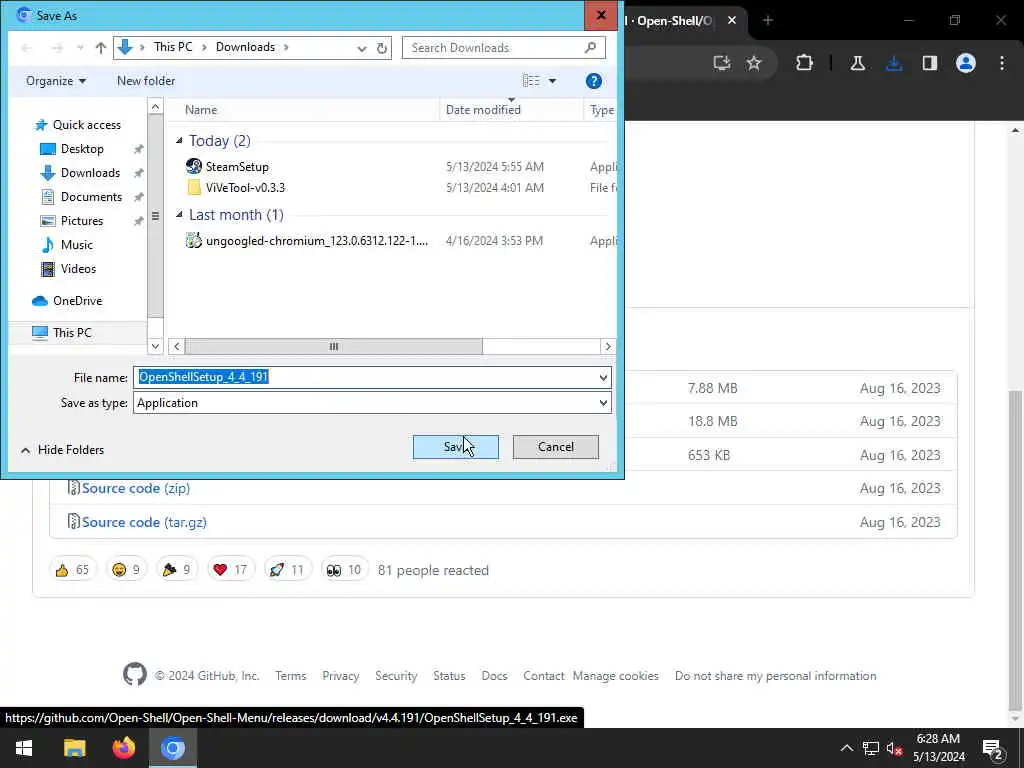Click the Search Downloads field
This screenshot has width=1024, height=768.
pos(504,48)
